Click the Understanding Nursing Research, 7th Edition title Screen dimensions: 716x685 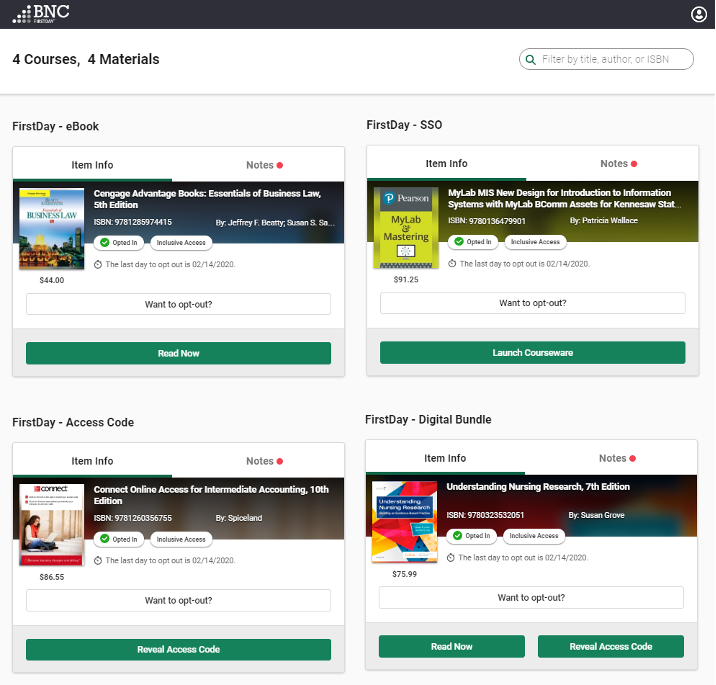538,487
